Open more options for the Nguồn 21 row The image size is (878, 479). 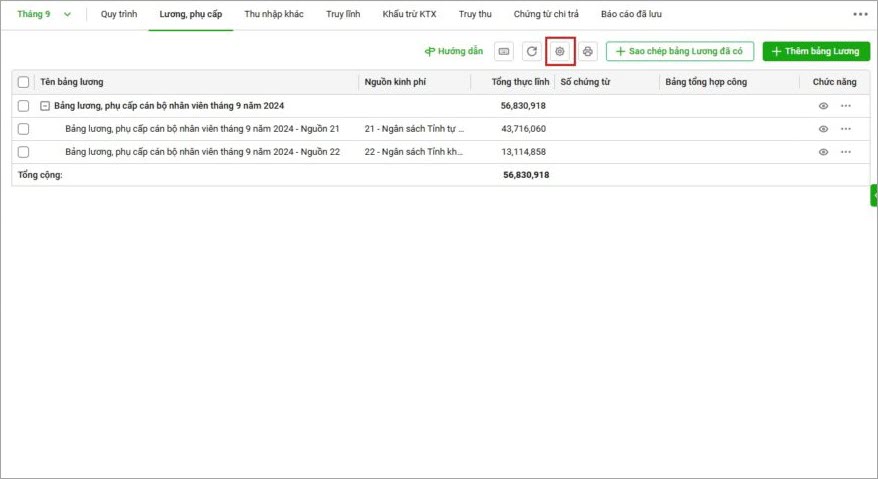(x=846, y=129)
